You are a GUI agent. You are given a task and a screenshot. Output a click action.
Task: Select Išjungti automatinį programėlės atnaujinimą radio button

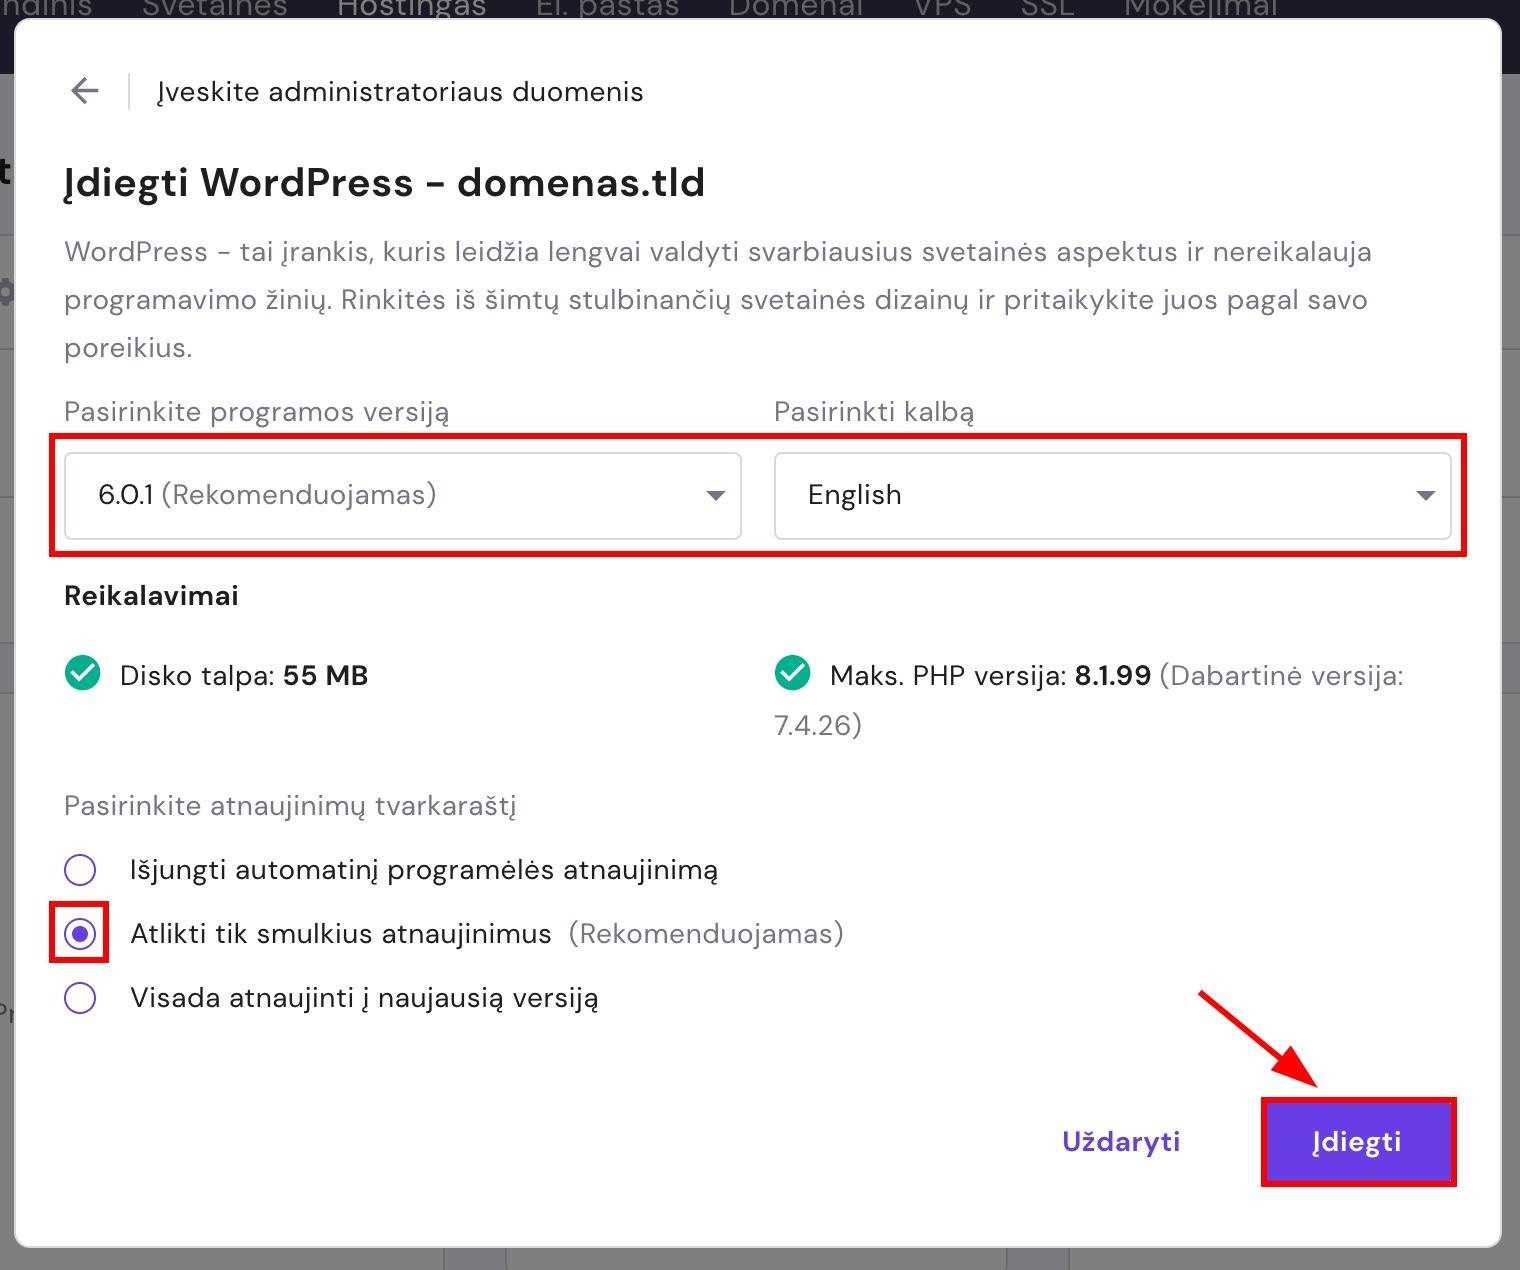point(80,870)
